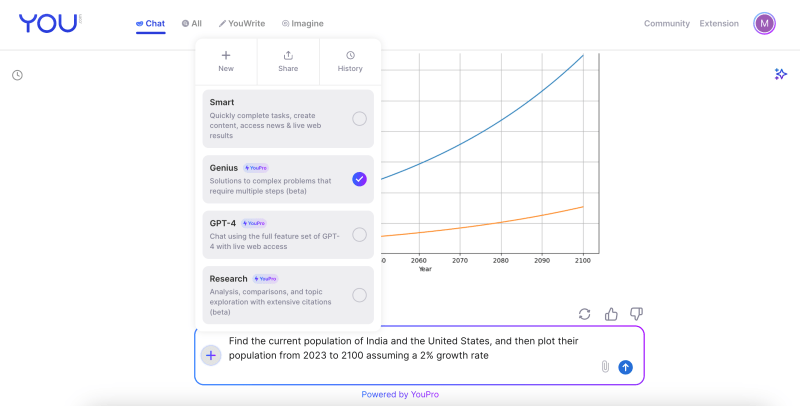Click the plus icon beside the query box
Viewport: 800px width, 406px height.
click(x=211, y=355)
